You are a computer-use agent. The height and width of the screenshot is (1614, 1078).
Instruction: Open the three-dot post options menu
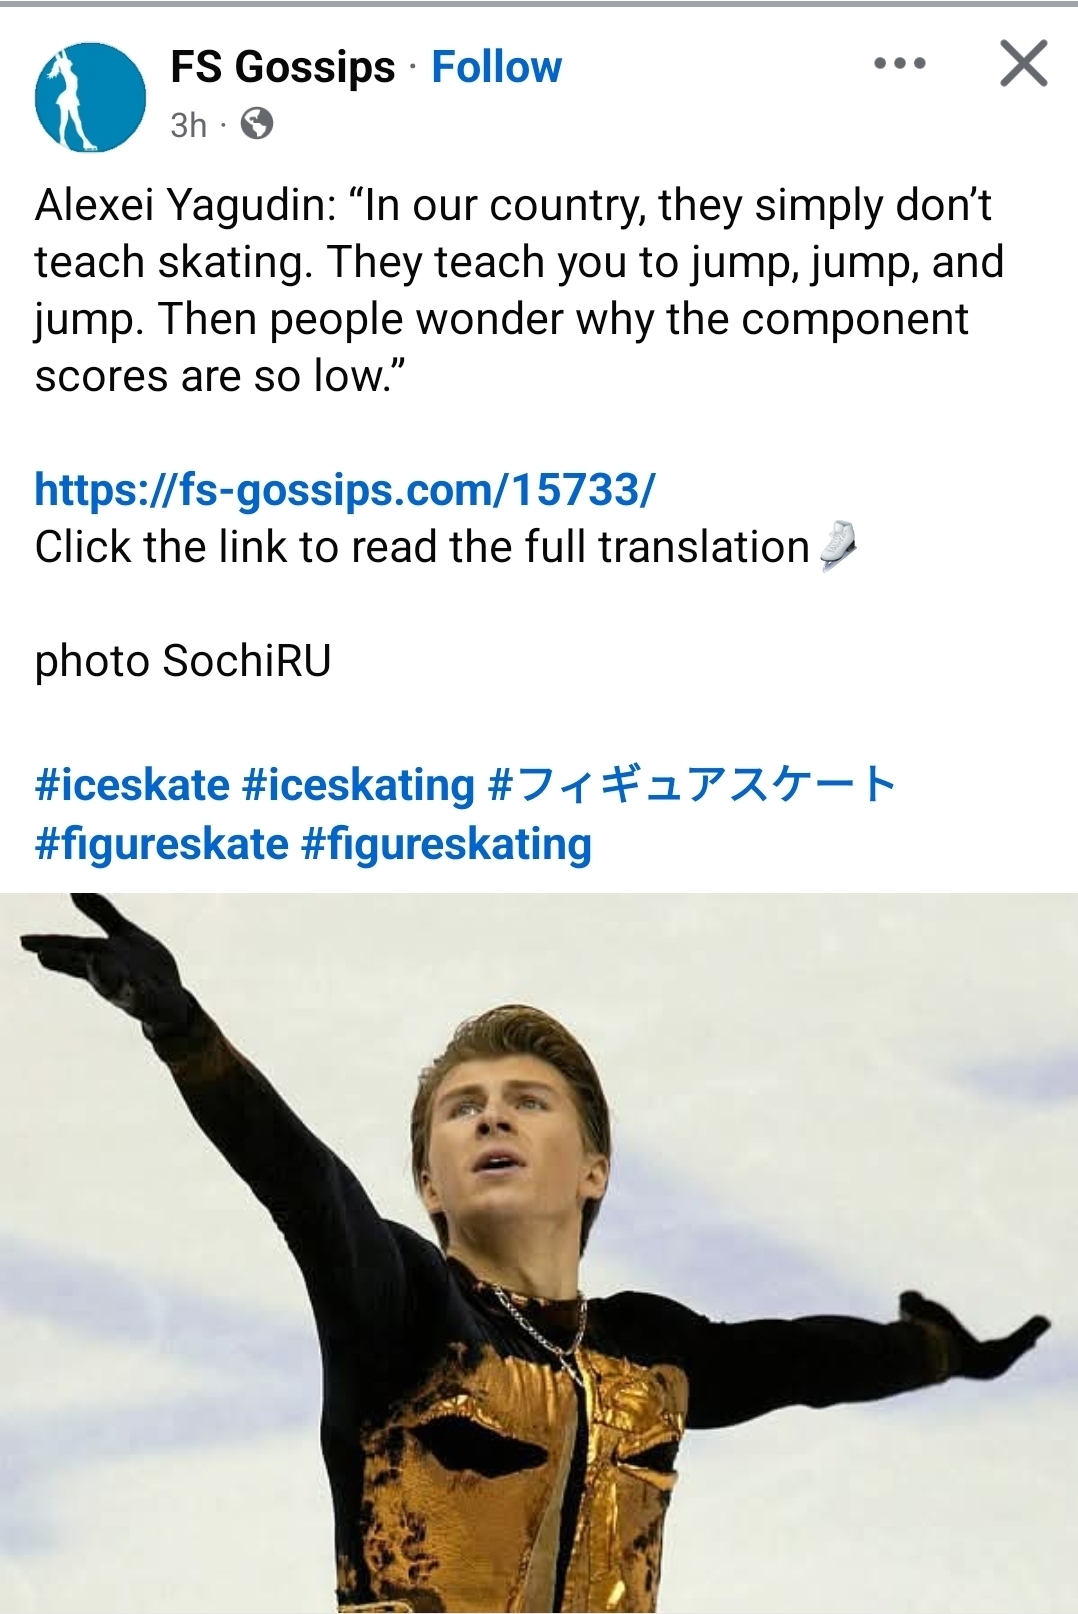[899, 64]
